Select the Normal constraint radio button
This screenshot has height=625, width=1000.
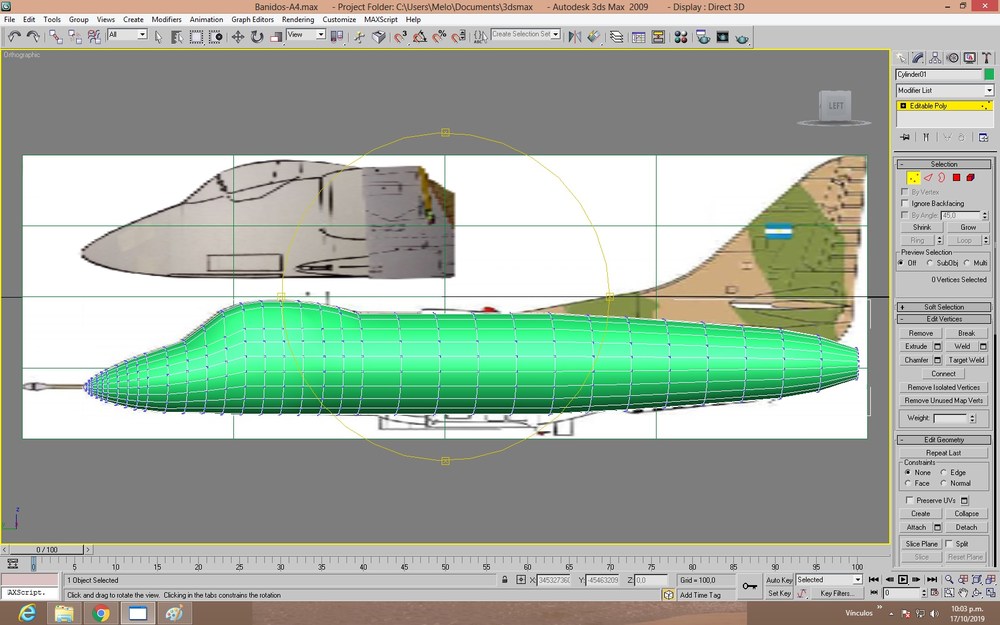[x=943, y=483]
